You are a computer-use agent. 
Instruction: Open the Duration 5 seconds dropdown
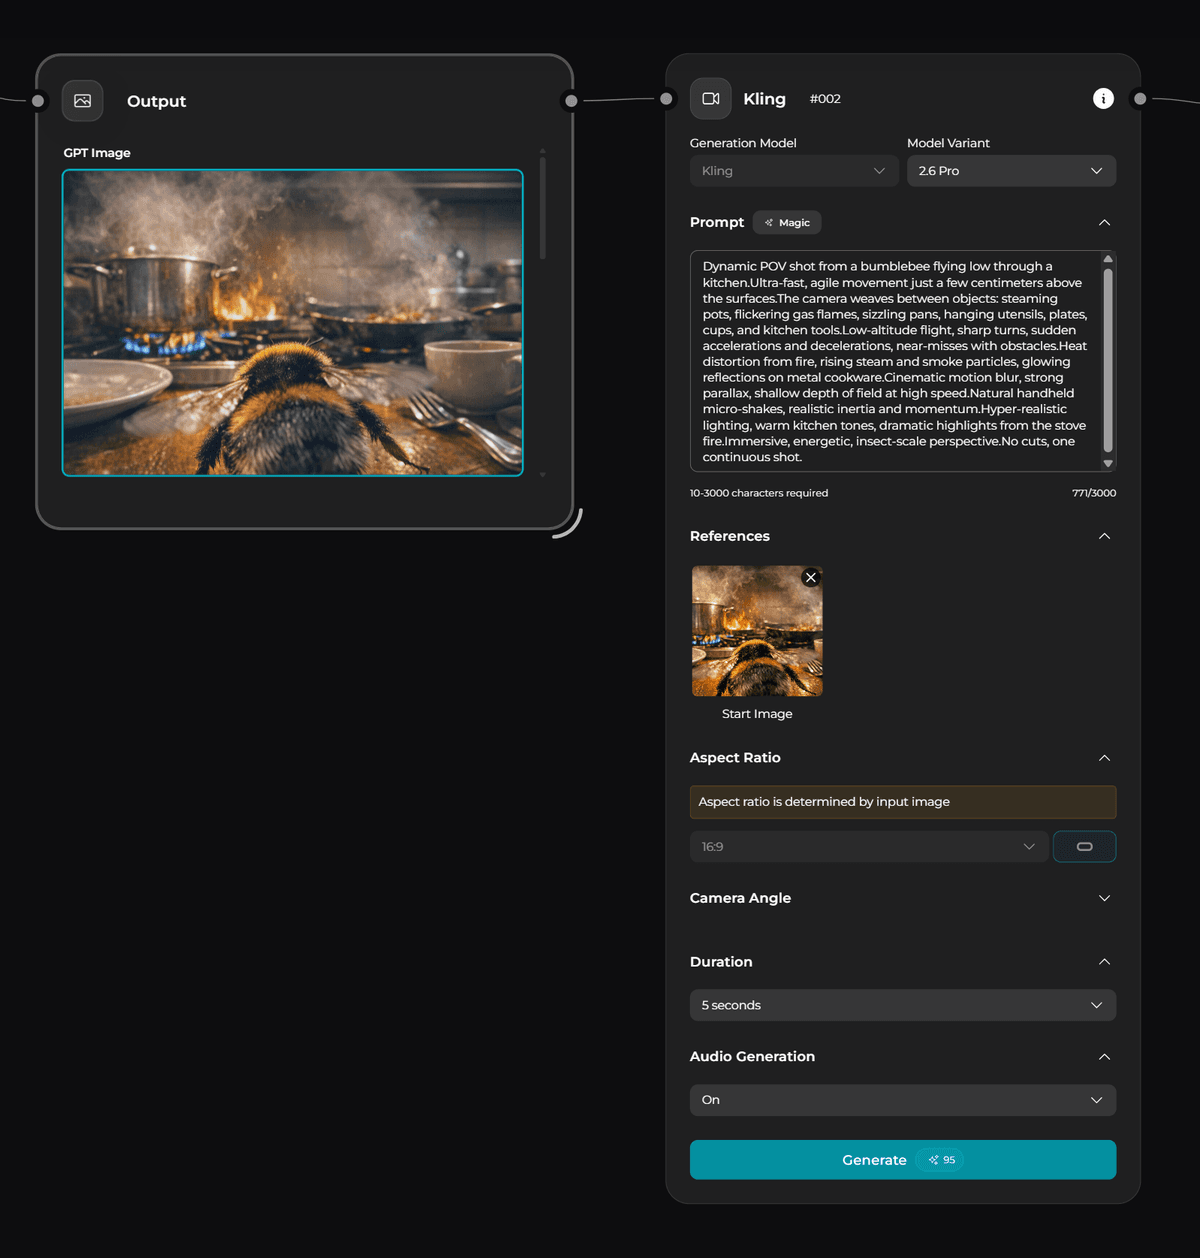[x=902, y=1005]
